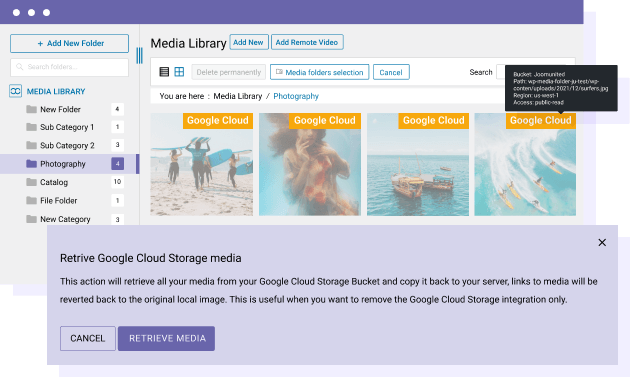Click Media Library in the breadcrumb
Screen dimensions: 630x377
coord(237,96)
